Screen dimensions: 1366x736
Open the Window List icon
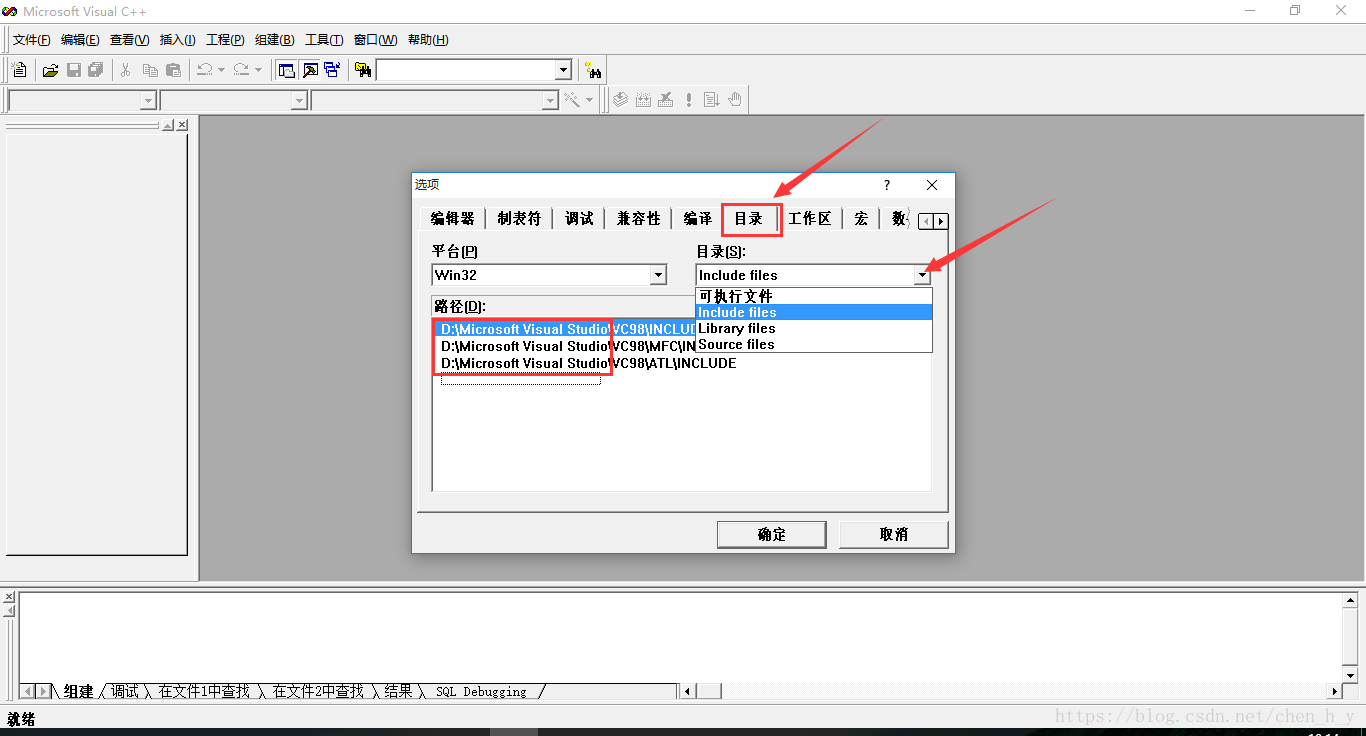[x=332, y=70]
